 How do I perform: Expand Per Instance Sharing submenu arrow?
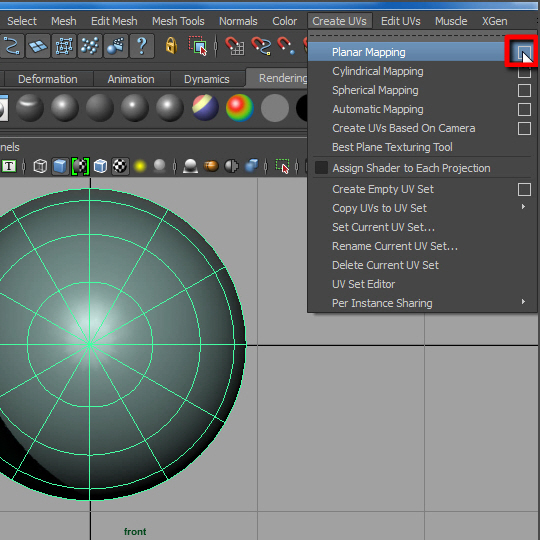(x=524, y=302)
